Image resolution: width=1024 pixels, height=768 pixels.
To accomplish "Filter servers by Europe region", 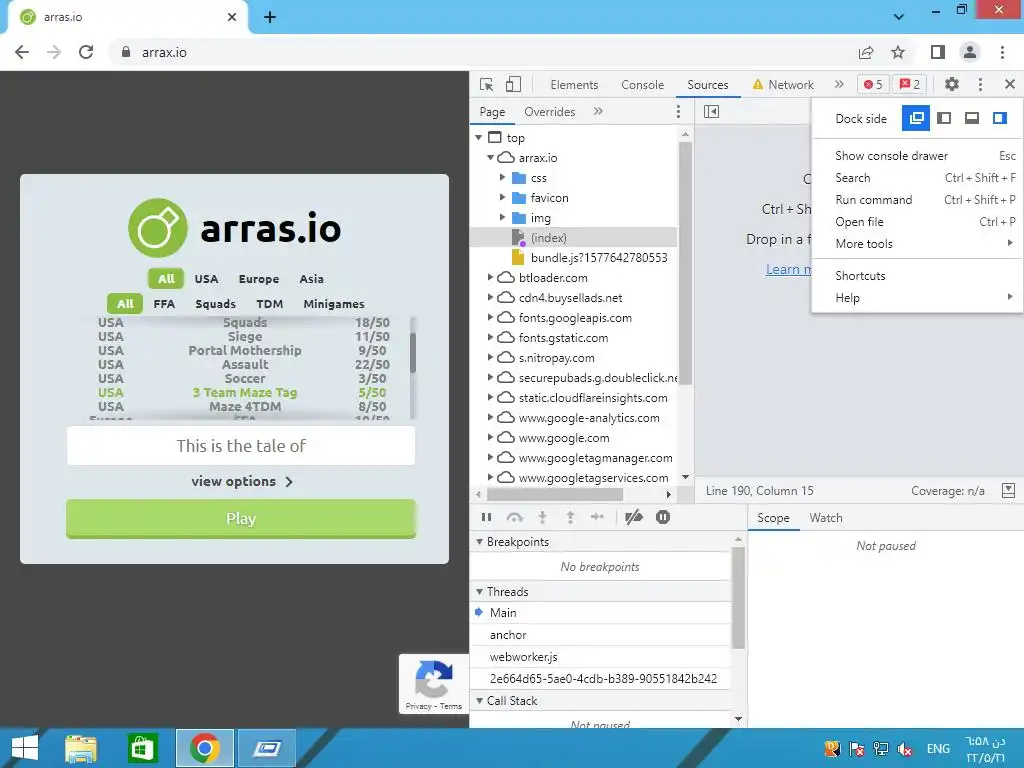I will pos(259,279).
